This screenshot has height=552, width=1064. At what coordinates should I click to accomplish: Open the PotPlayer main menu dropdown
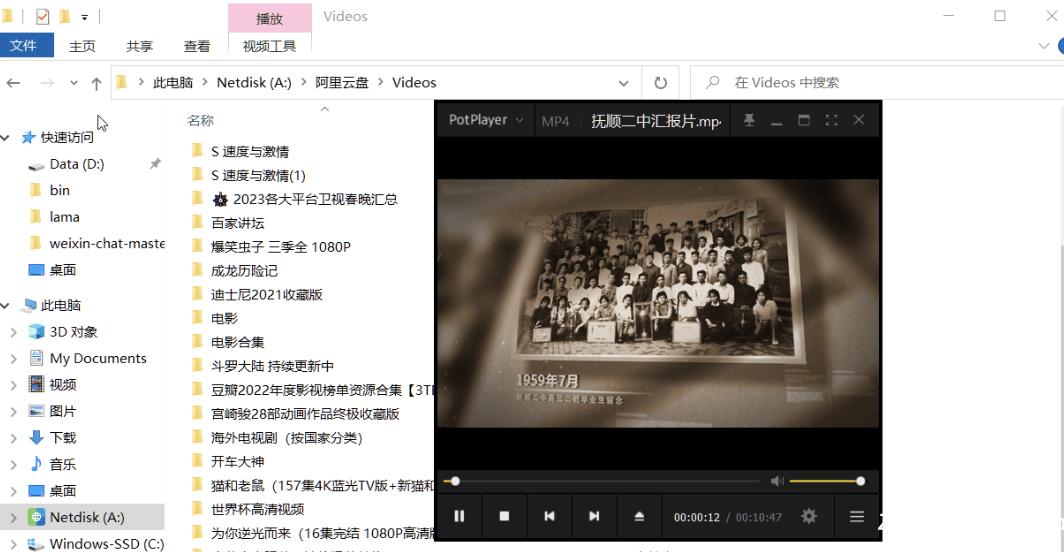(x=486, y=120)
